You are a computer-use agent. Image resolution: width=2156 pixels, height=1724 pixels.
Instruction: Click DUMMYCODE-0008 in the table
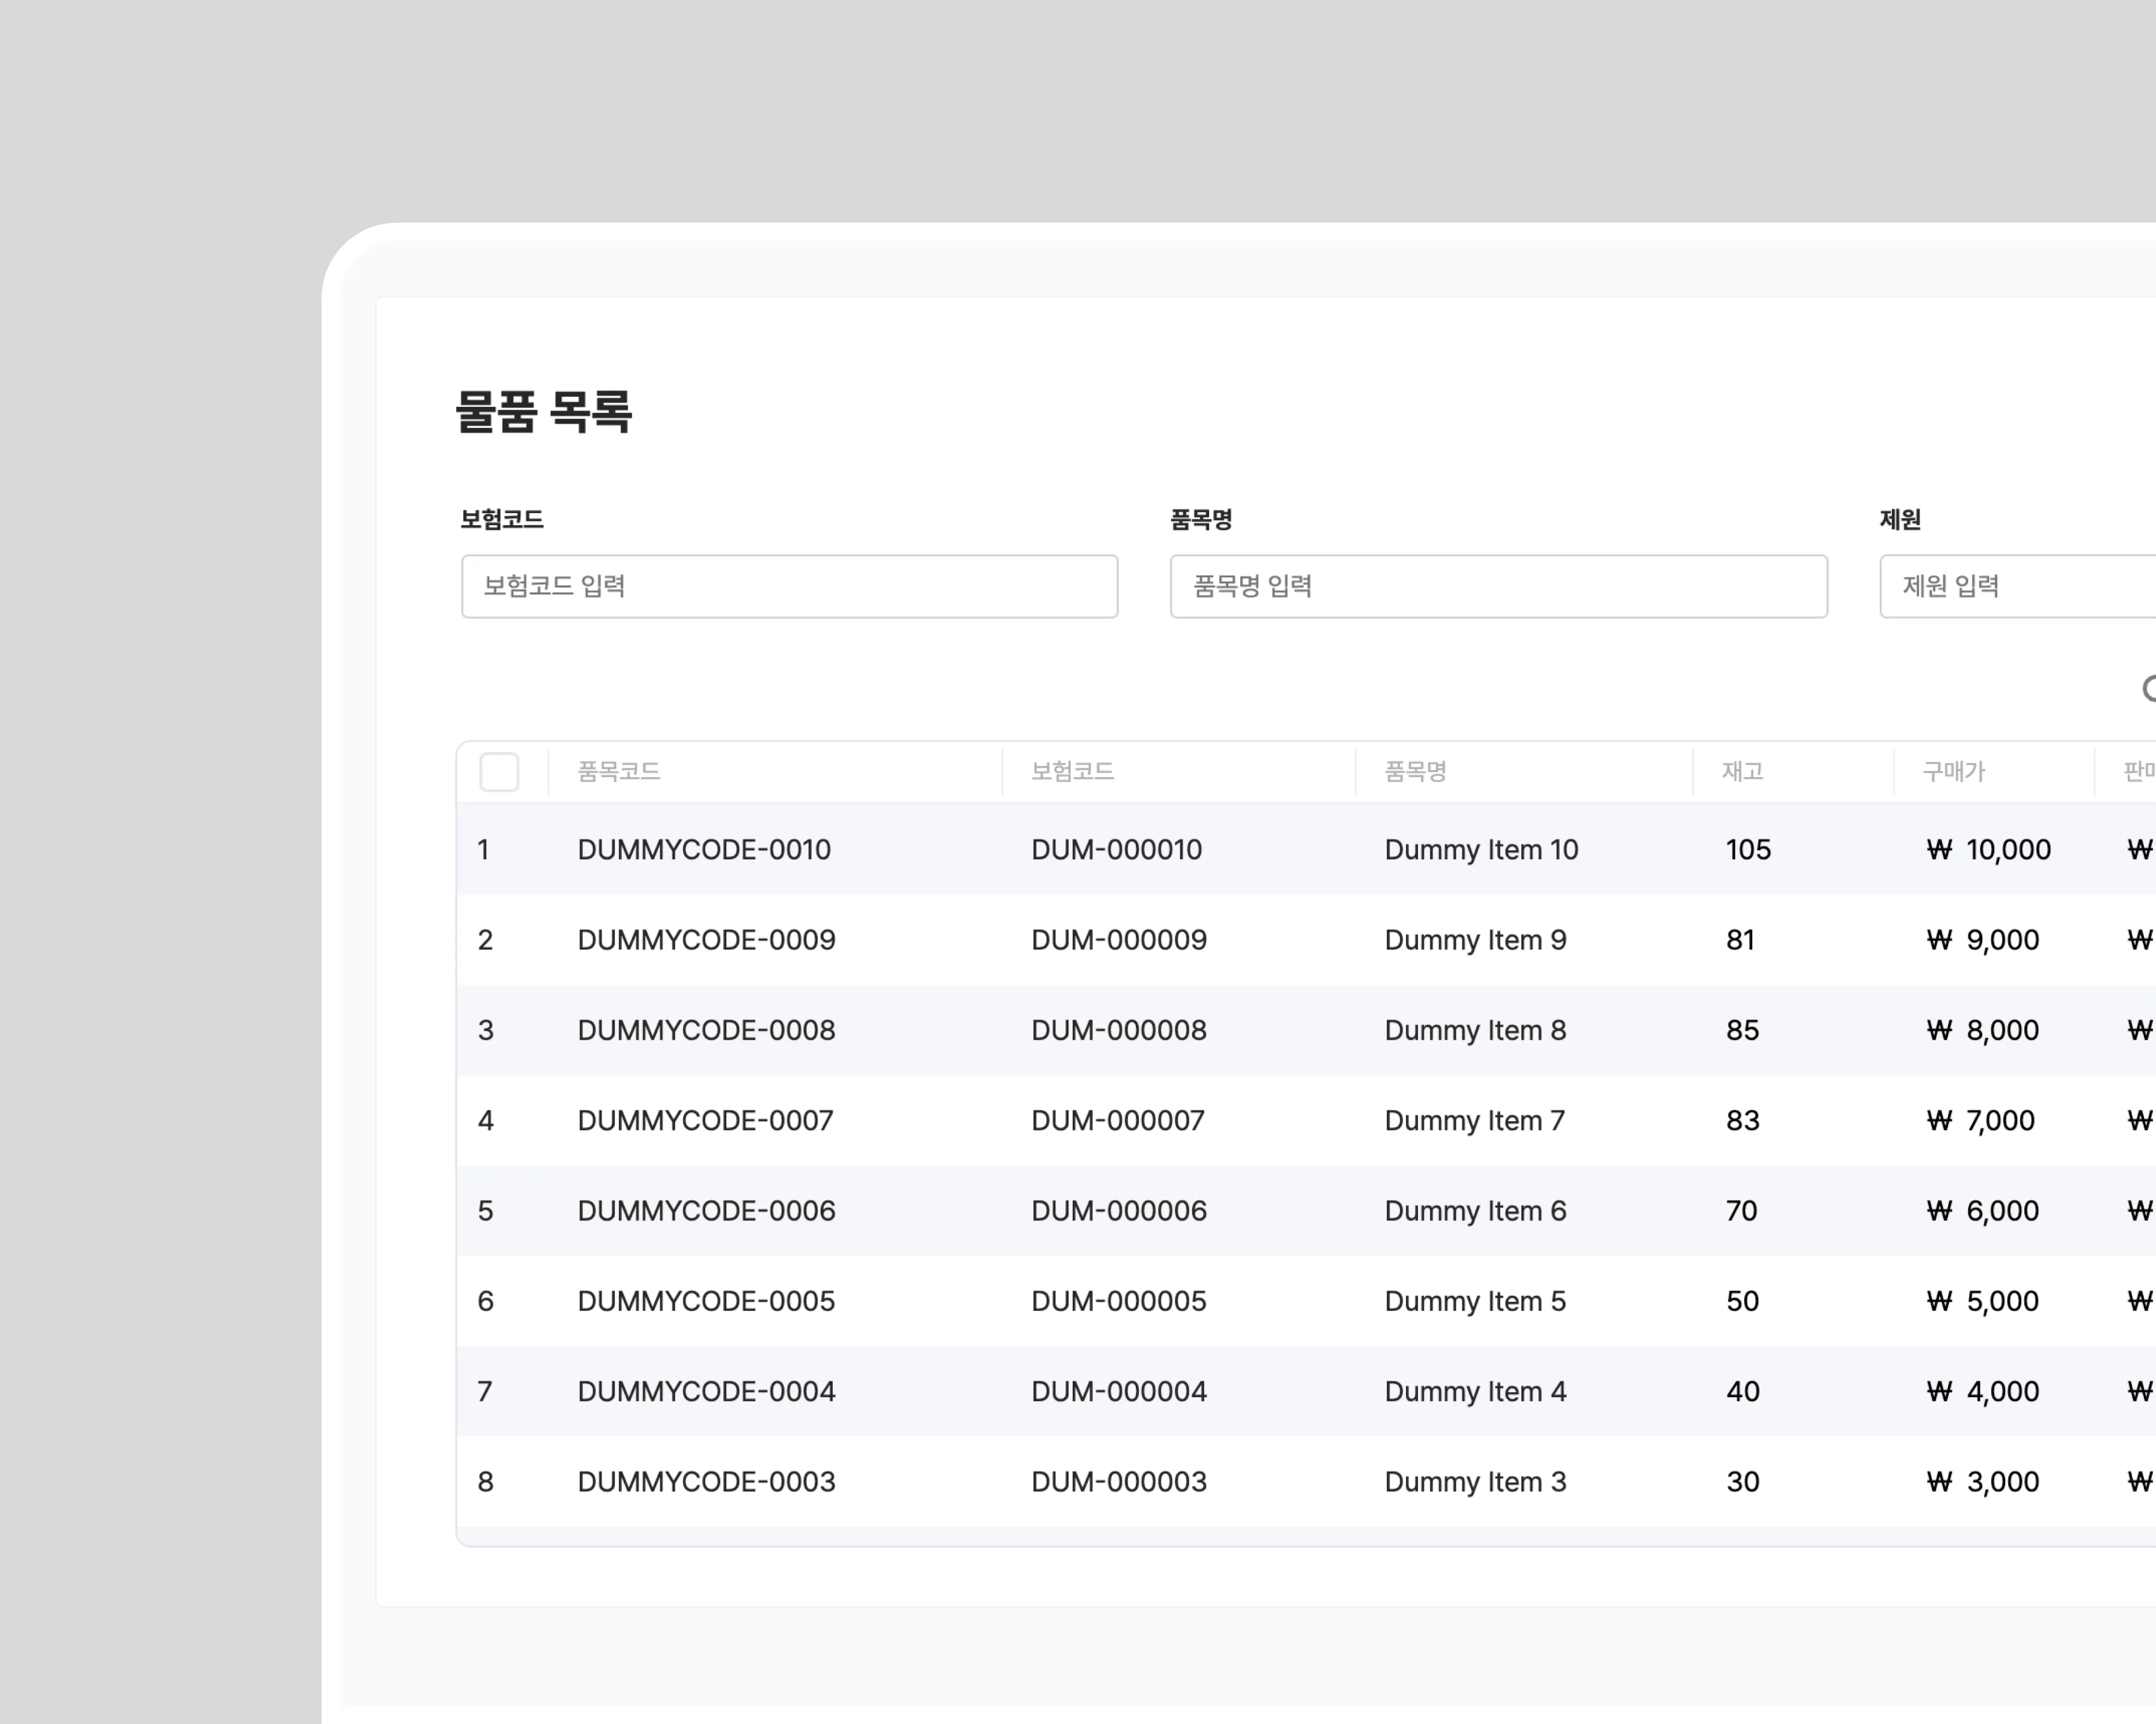(706, 1030)
